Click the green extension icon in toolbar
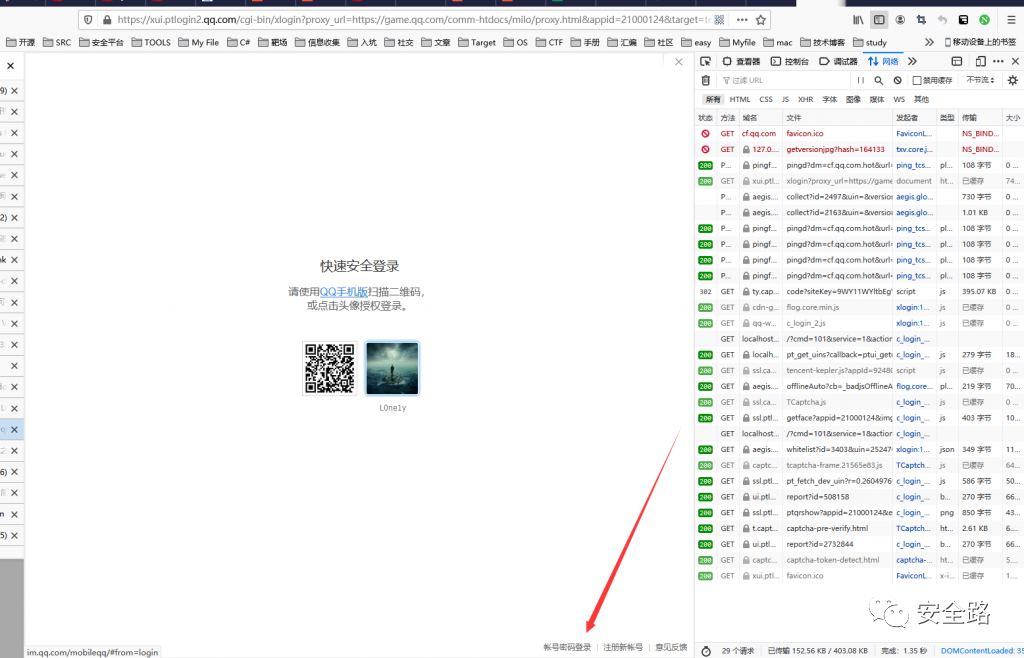Screen dimensions: 1024x658 coord(984,19)
